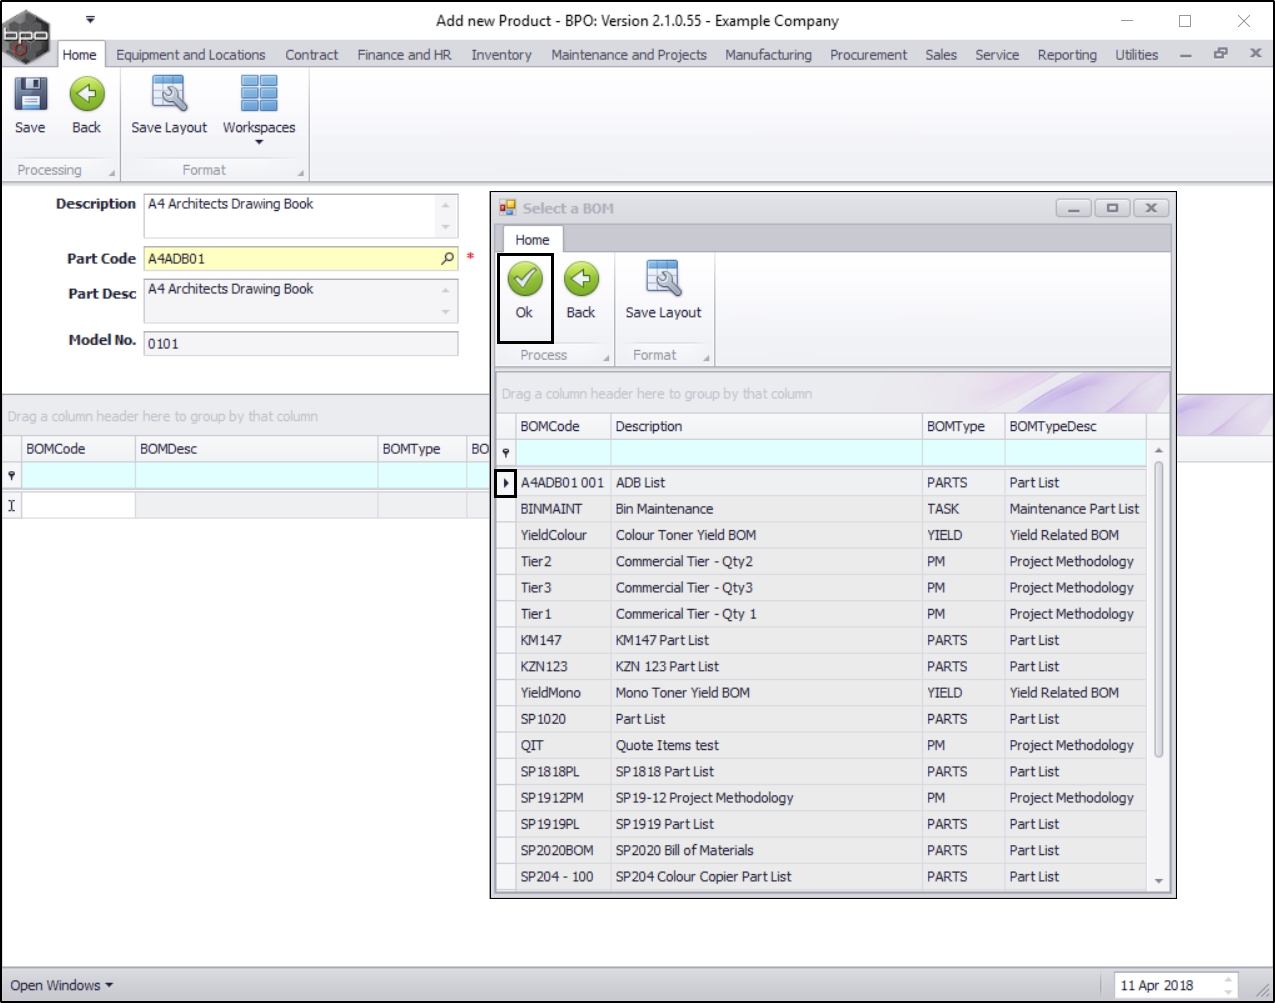Sort by BOMType column header in dialog
The width and height of the screenshot is (1275, 1003).
(955, 426)
